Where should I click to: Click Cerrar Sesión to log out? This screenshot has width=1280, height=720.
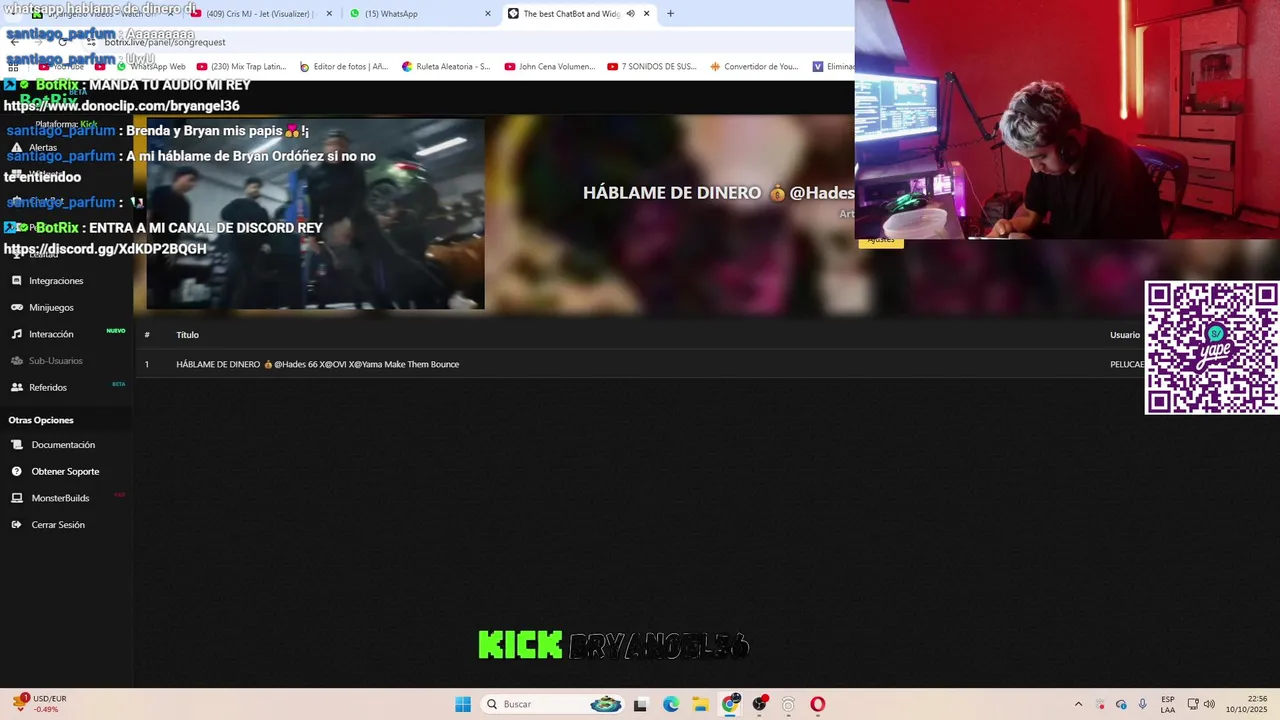click(58, 525)
